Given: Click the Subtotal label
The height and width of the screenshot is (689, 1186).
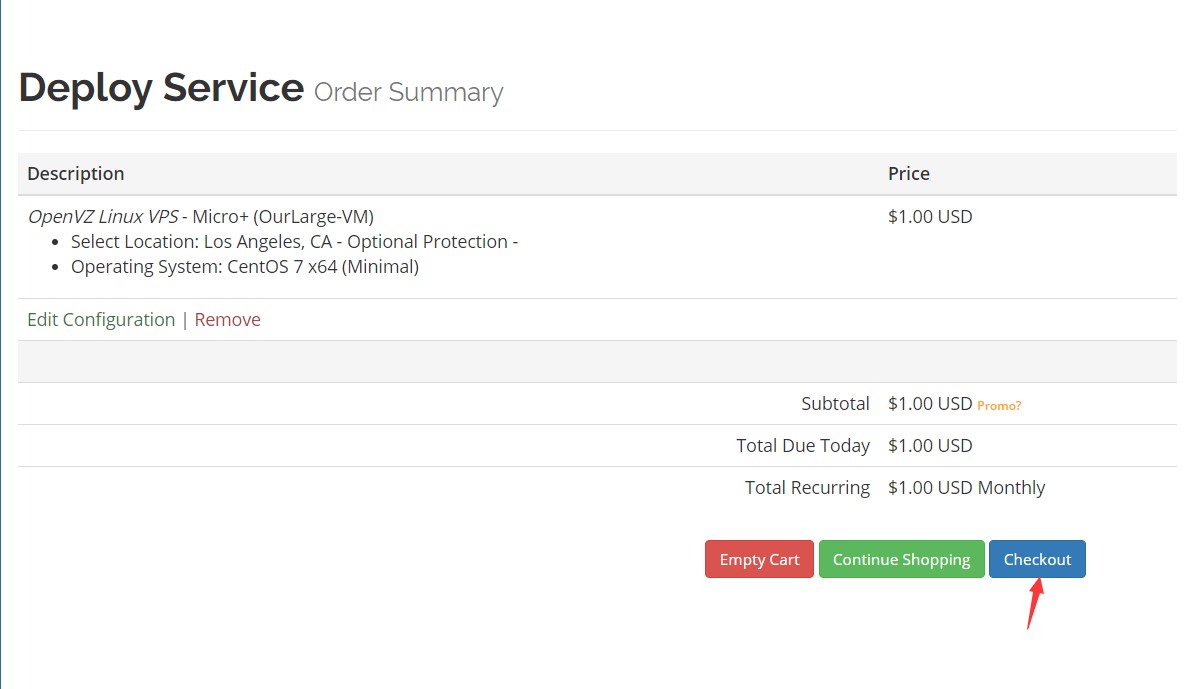Looking at the screenshot, I should click(835, 403).
